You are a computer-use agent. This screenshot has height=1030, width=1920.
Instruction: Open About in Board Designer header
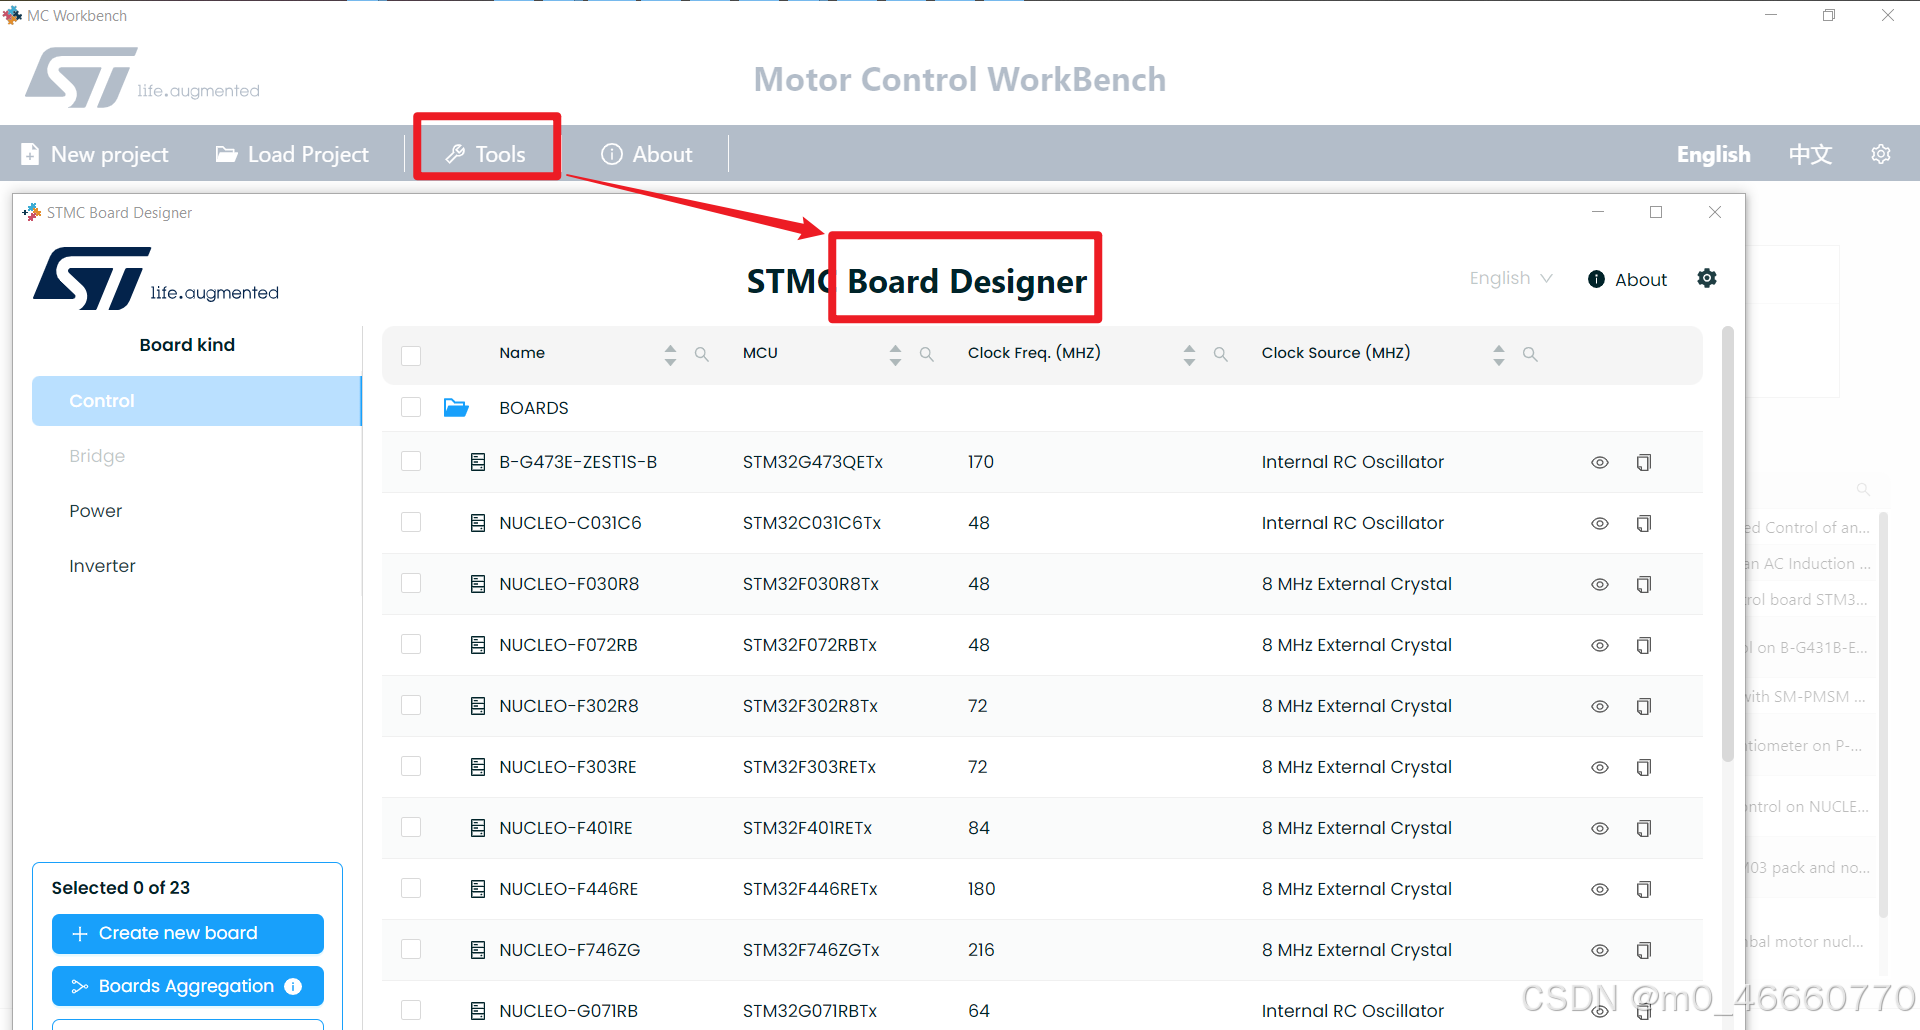click(1627, 279)
